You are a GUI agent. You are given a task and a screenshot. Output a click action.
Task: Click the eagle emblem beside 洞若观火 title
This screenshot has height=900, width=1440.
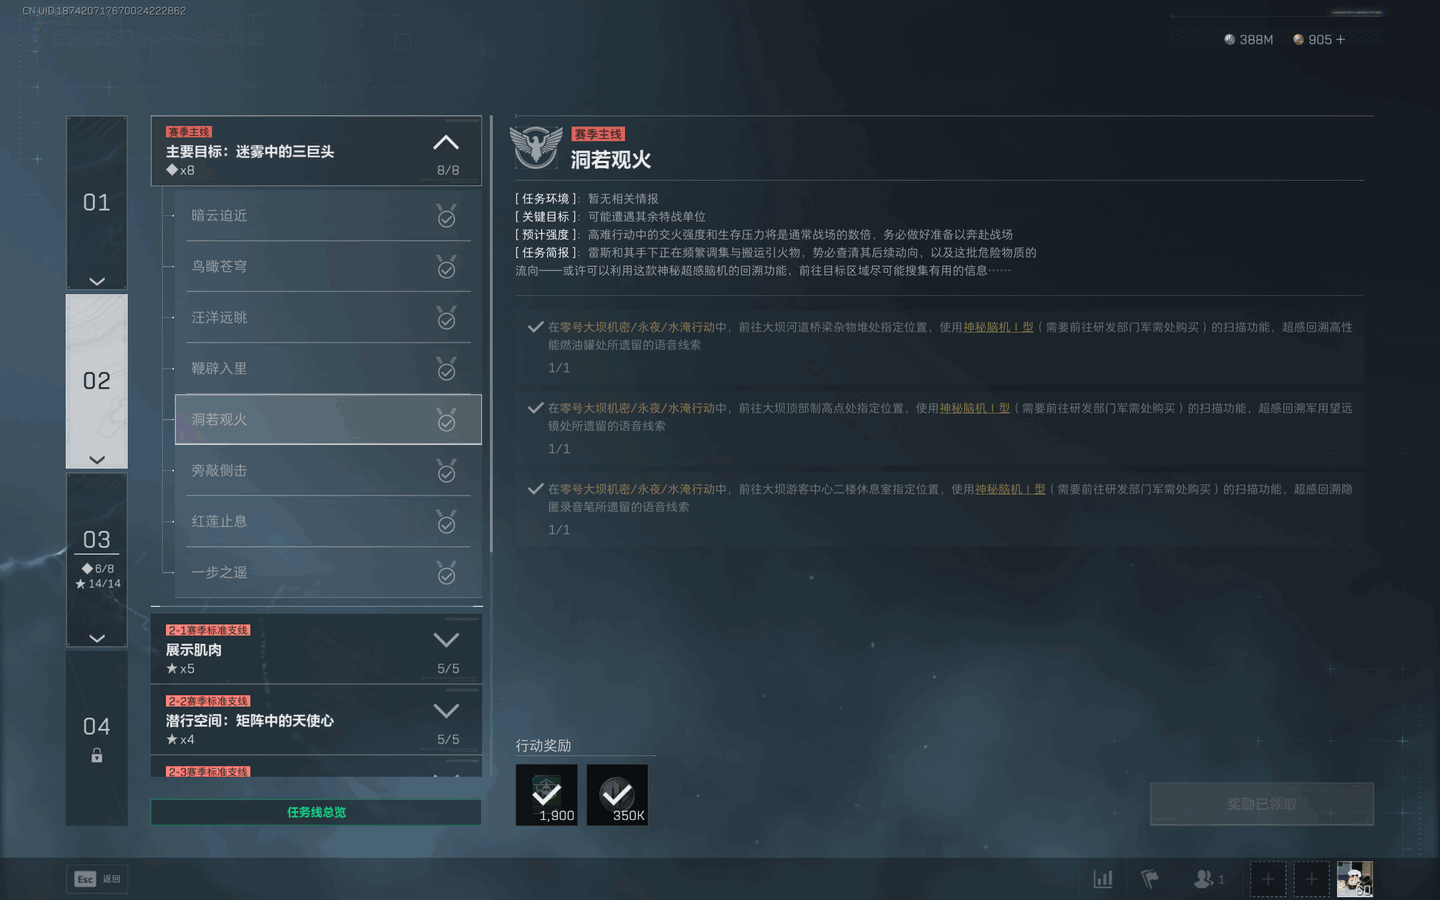[537, 147]
